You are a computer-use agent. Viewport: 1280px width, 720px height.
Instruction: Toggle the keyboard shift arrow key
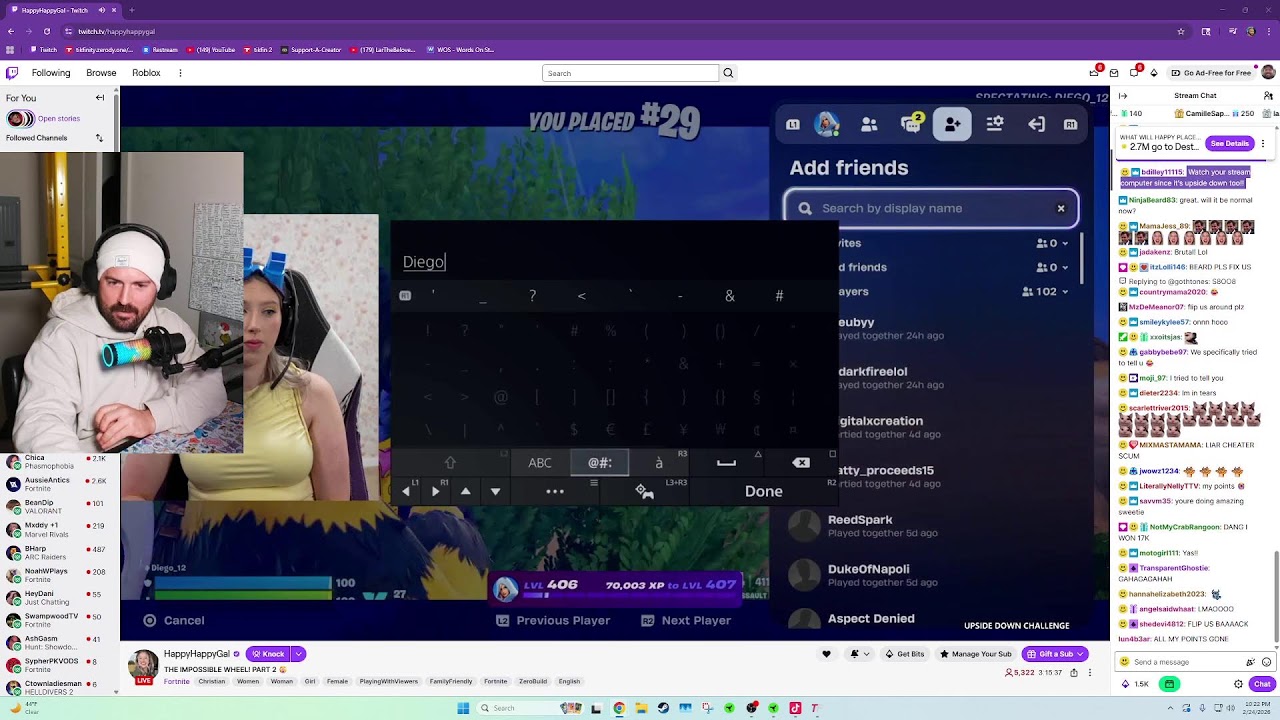(450, 462)
